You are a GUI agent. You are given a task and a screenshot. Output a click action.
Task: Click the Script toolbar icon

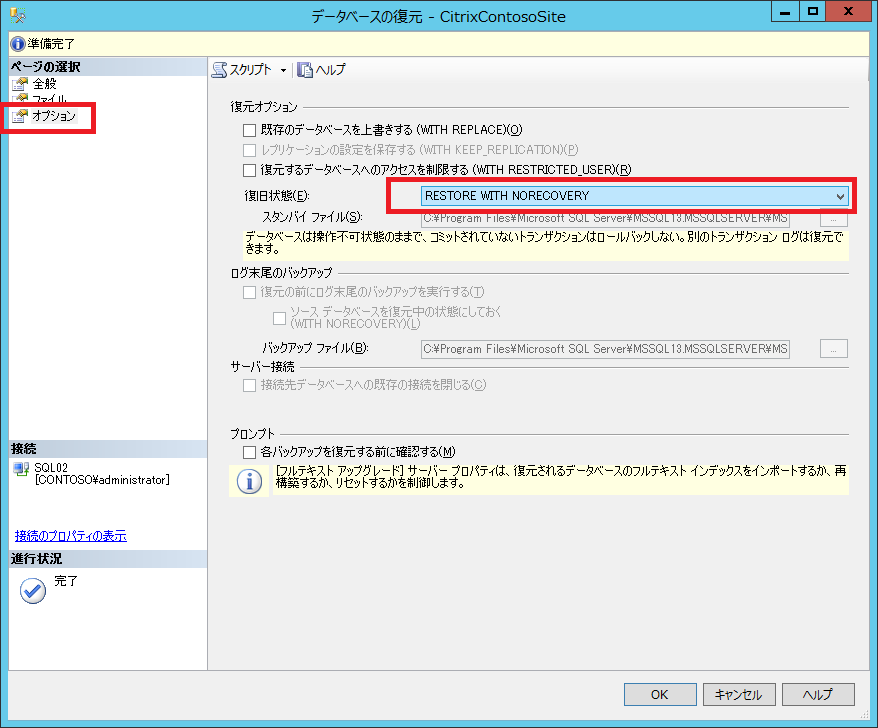click(x=220, y=70)
